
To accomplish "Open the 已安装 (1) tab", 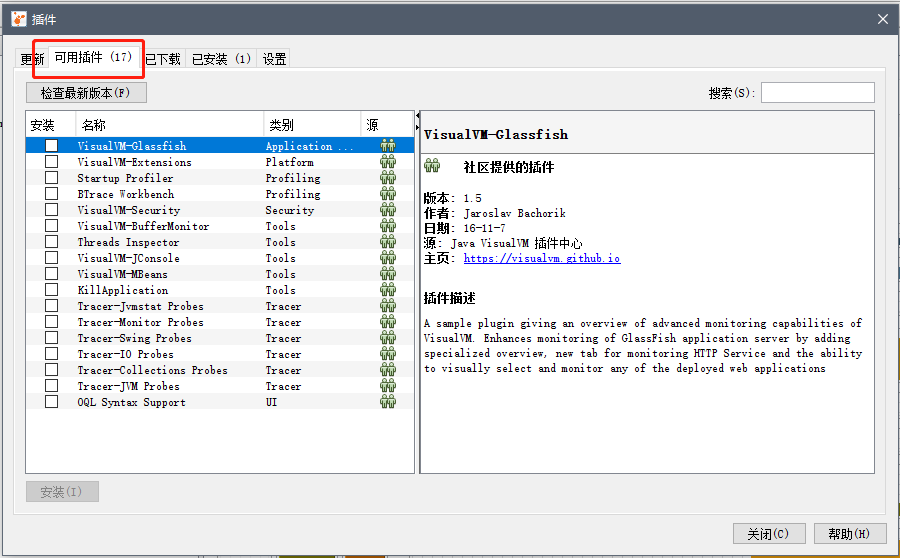I will pyautogui.click(x=221, y=59).
